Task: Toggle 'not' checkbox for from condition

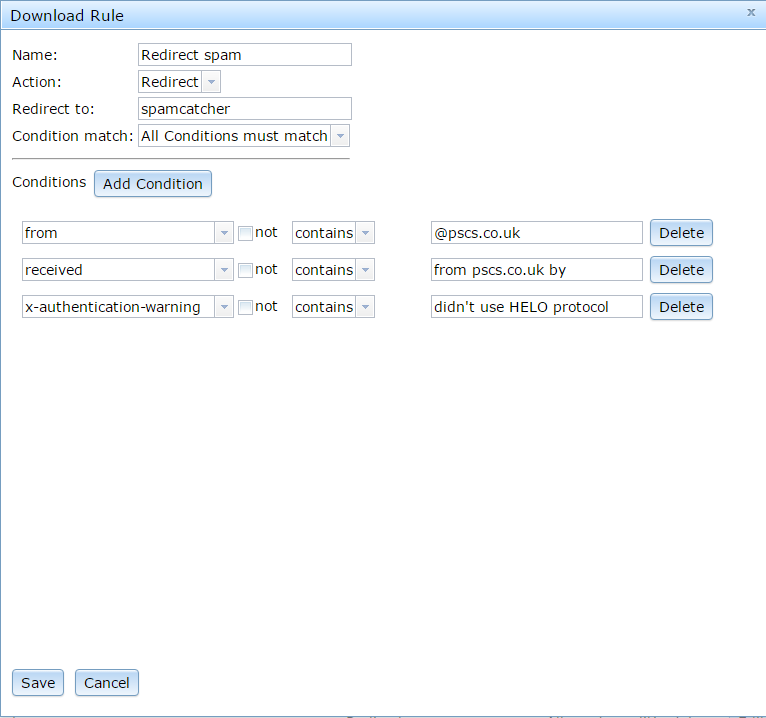Action: point(245,233)
